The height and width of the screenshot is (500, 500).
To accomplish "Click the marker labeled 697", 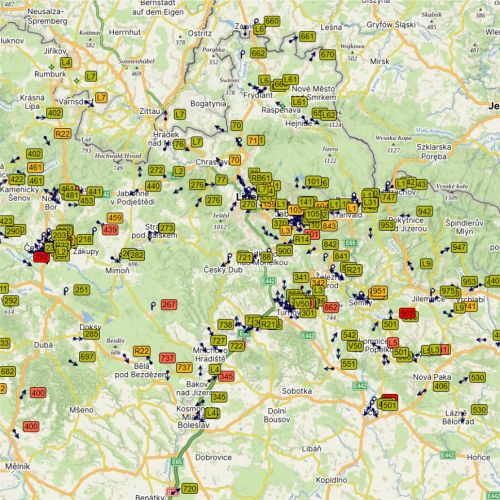I will tap(87, 357).
